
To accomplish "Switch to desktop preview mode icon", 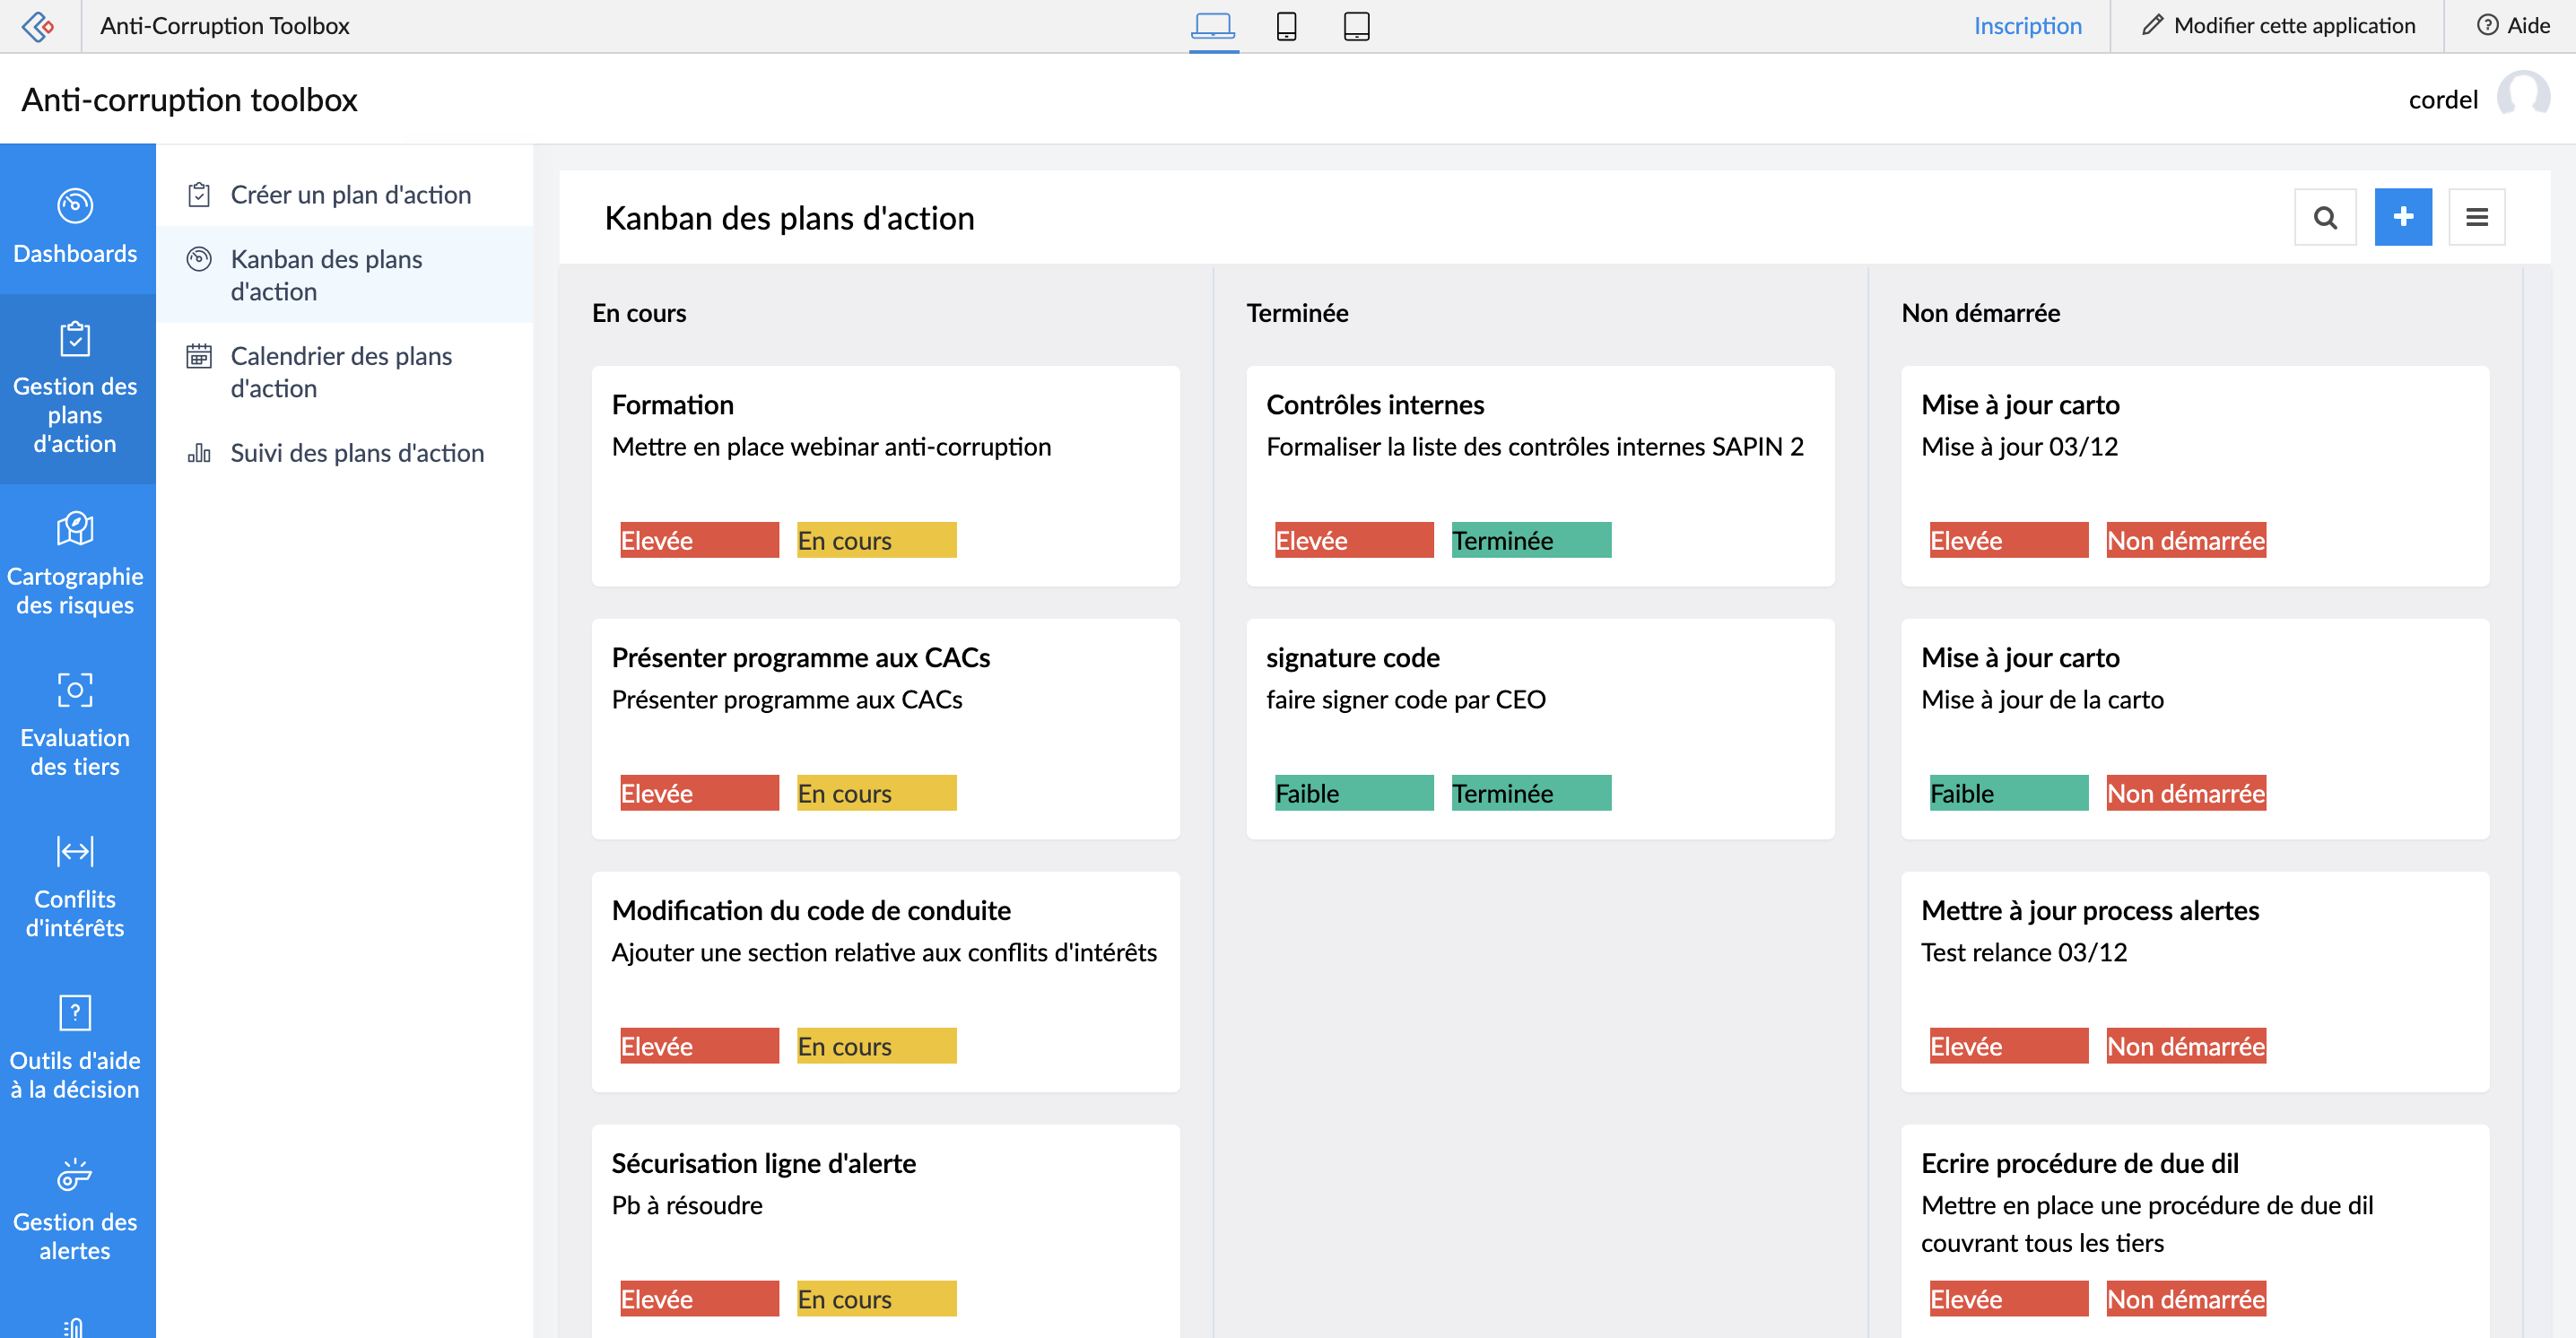I will (x=1213, y=25).
